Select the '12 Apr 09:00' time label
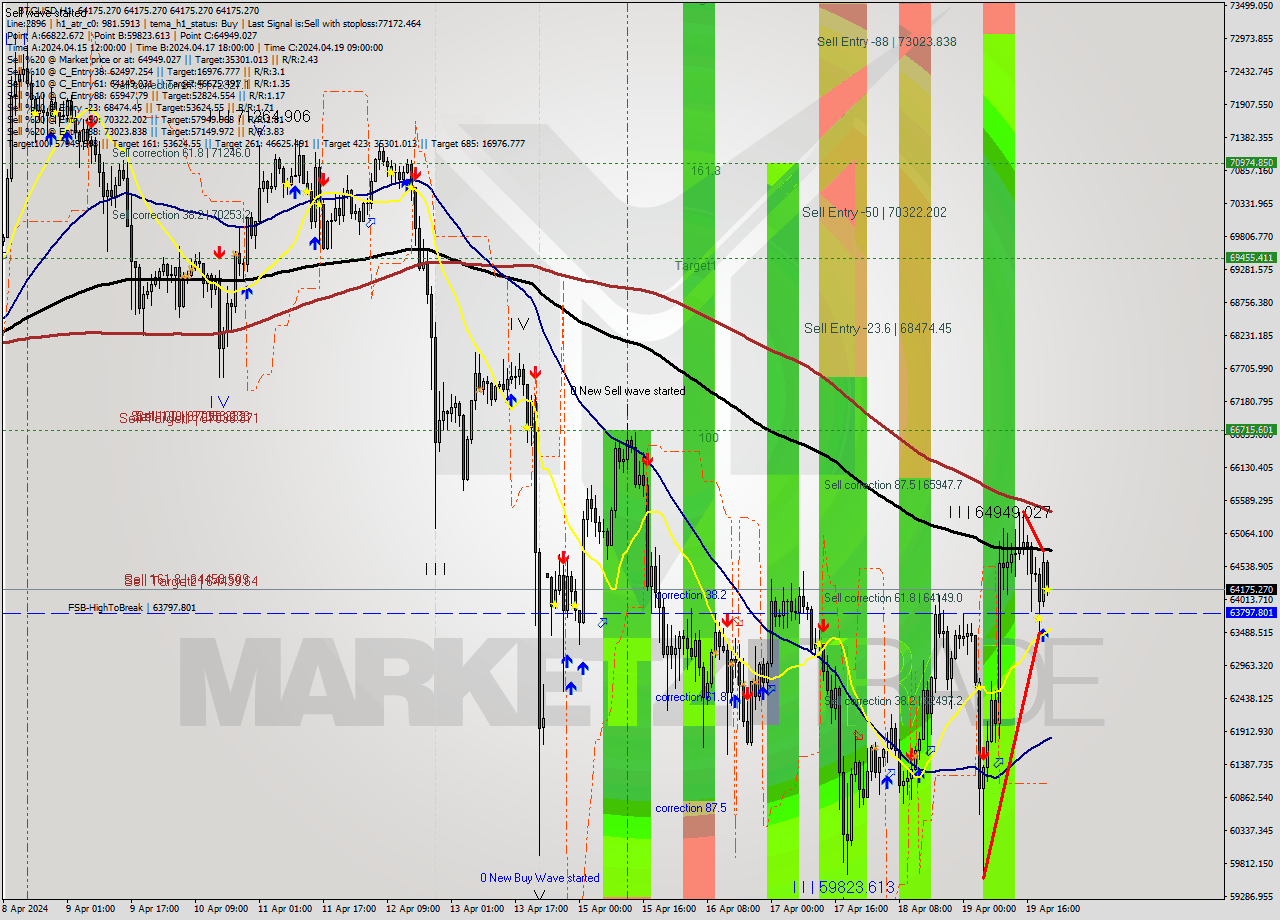The image size is (1280, 920). pyautogui.click(x=413, y=909)
